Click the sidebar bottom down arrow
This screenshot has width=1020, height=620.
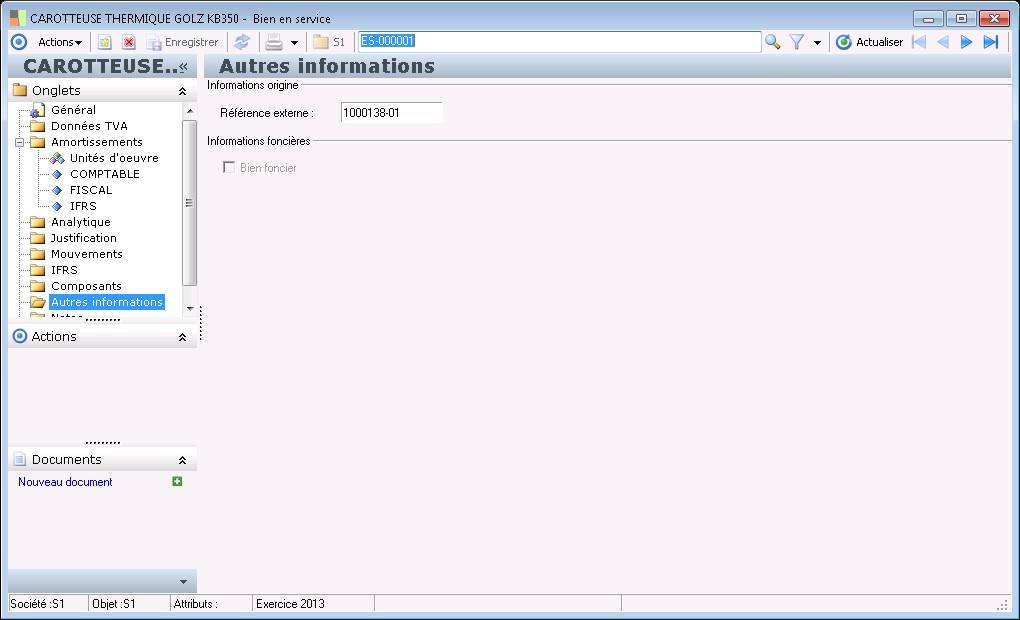(183, 582)
